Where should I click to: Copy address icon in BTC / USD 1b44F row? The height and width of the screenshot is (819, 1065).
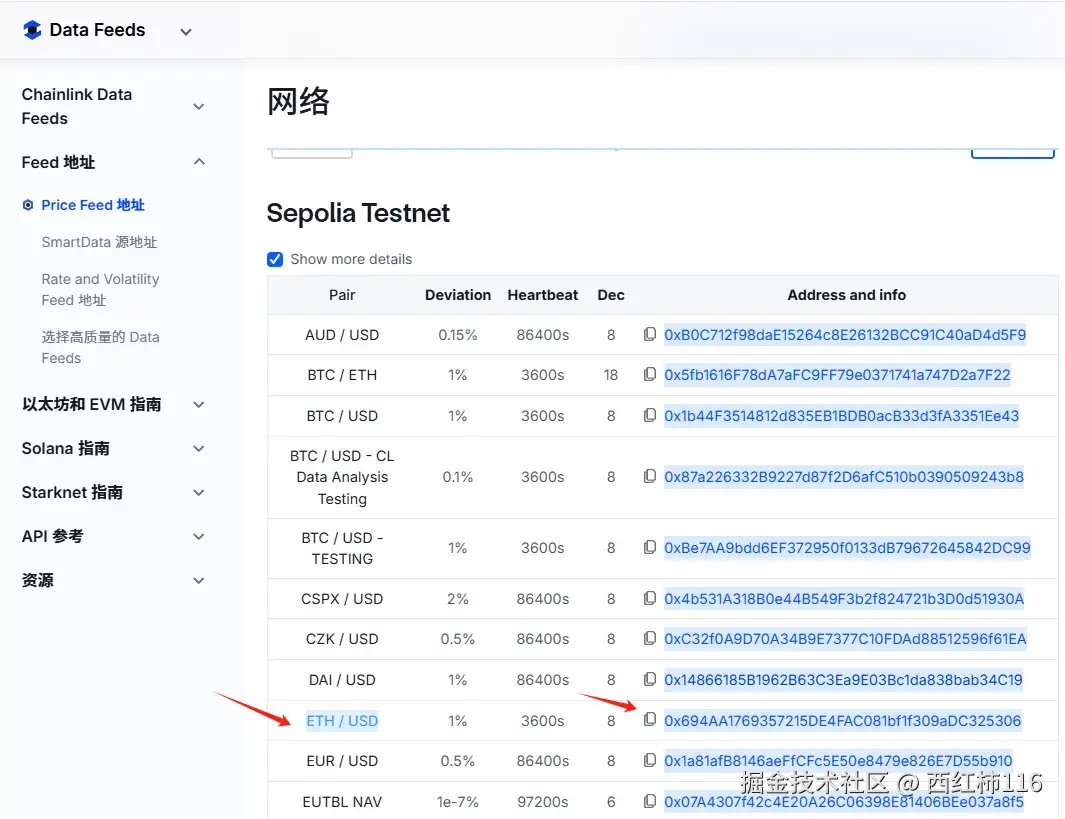pyautogui.click(x=649, y=415)
